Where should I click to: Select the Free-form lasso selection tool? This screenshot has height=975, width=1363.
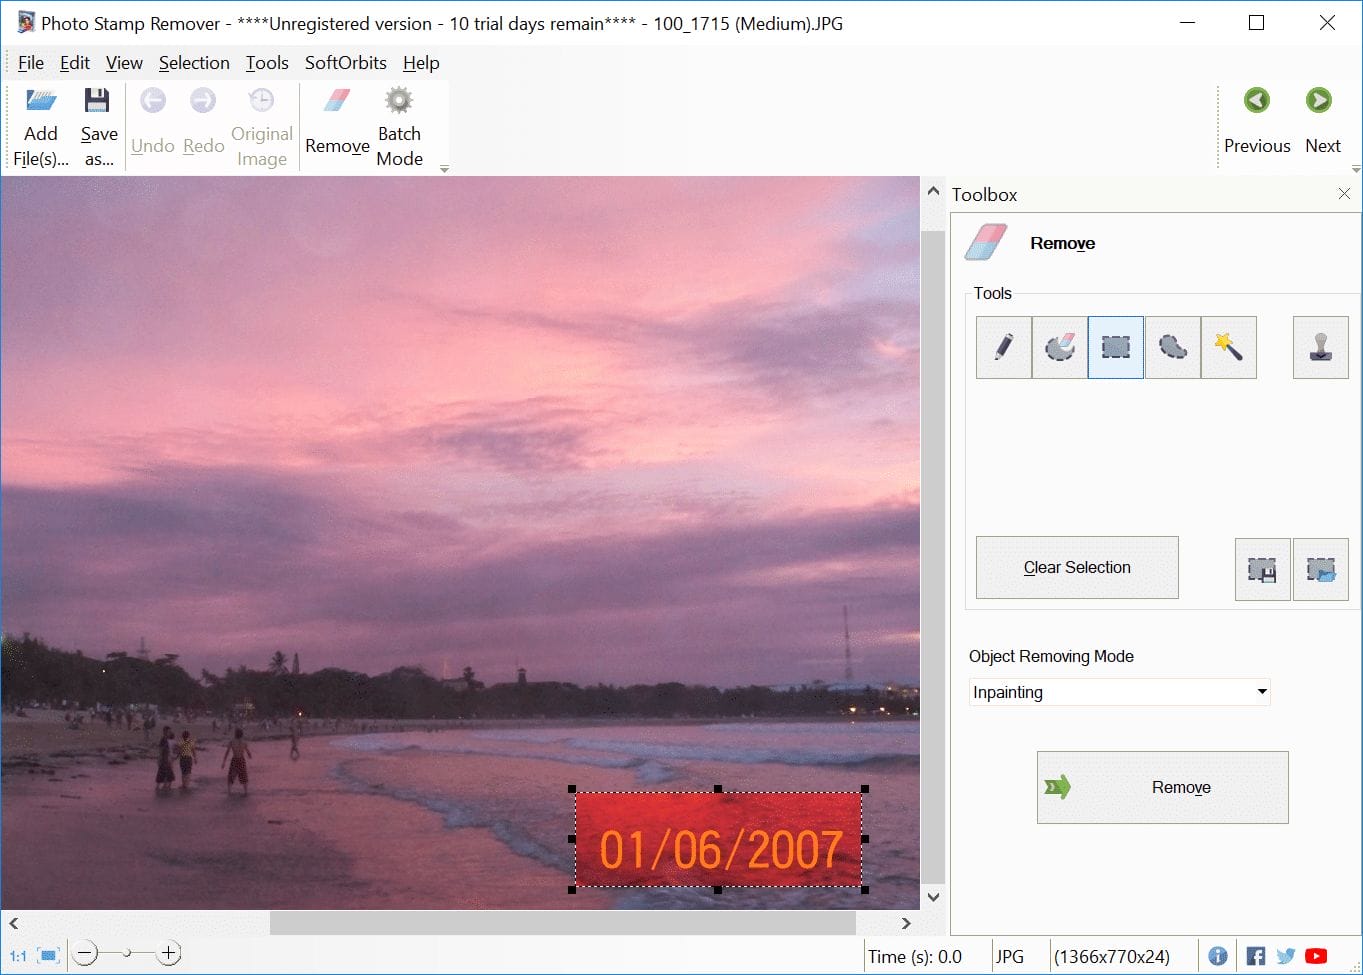[x=1172, y=347]
